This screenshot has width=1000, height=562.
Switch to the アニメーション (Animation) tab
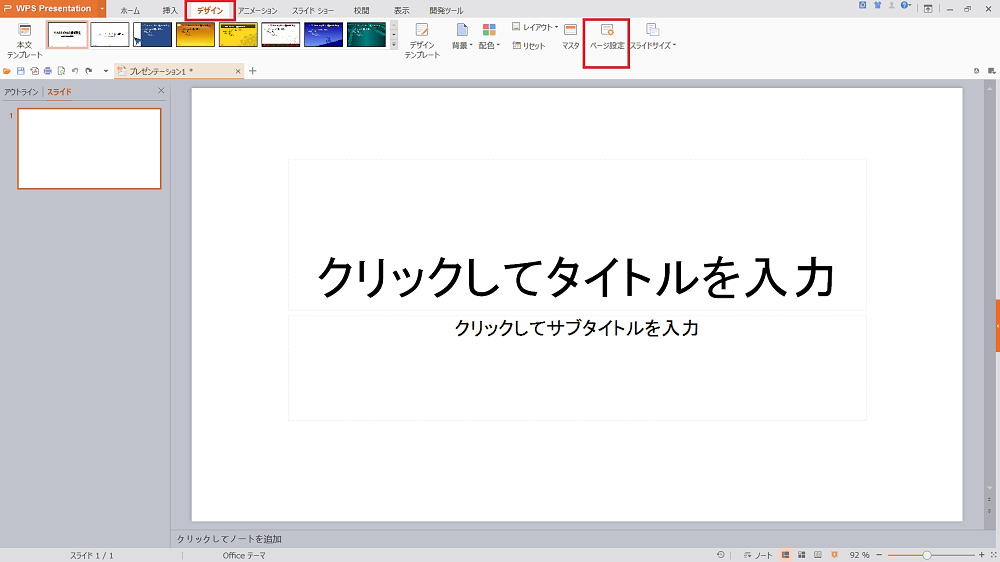point(258,11)
